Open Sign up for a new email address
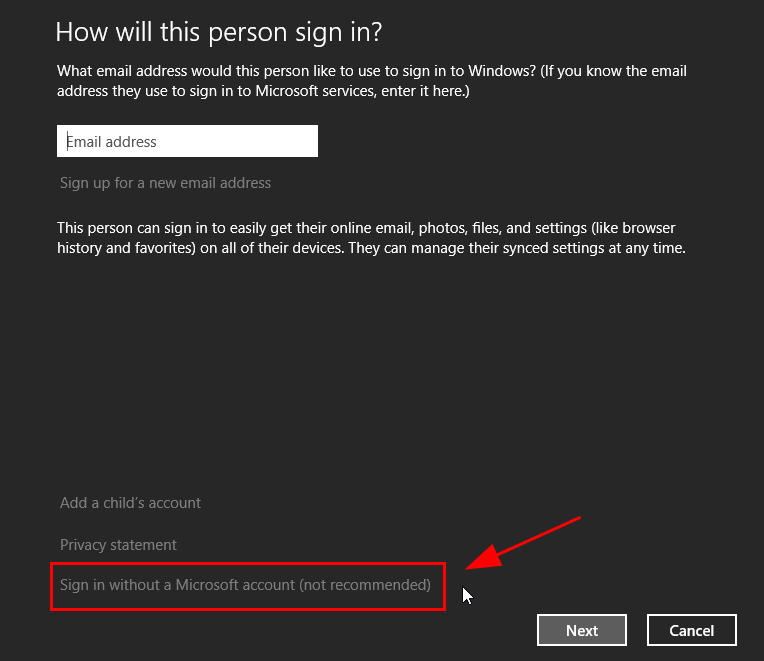Image resolution: width=764 pixels, height=661 pixels. point(165,183)
